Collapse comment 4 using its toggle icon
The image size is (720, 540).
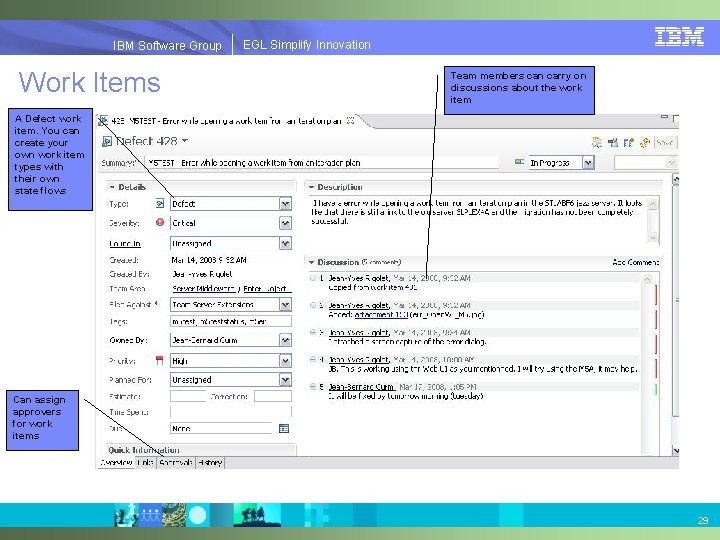click(313, 359)
